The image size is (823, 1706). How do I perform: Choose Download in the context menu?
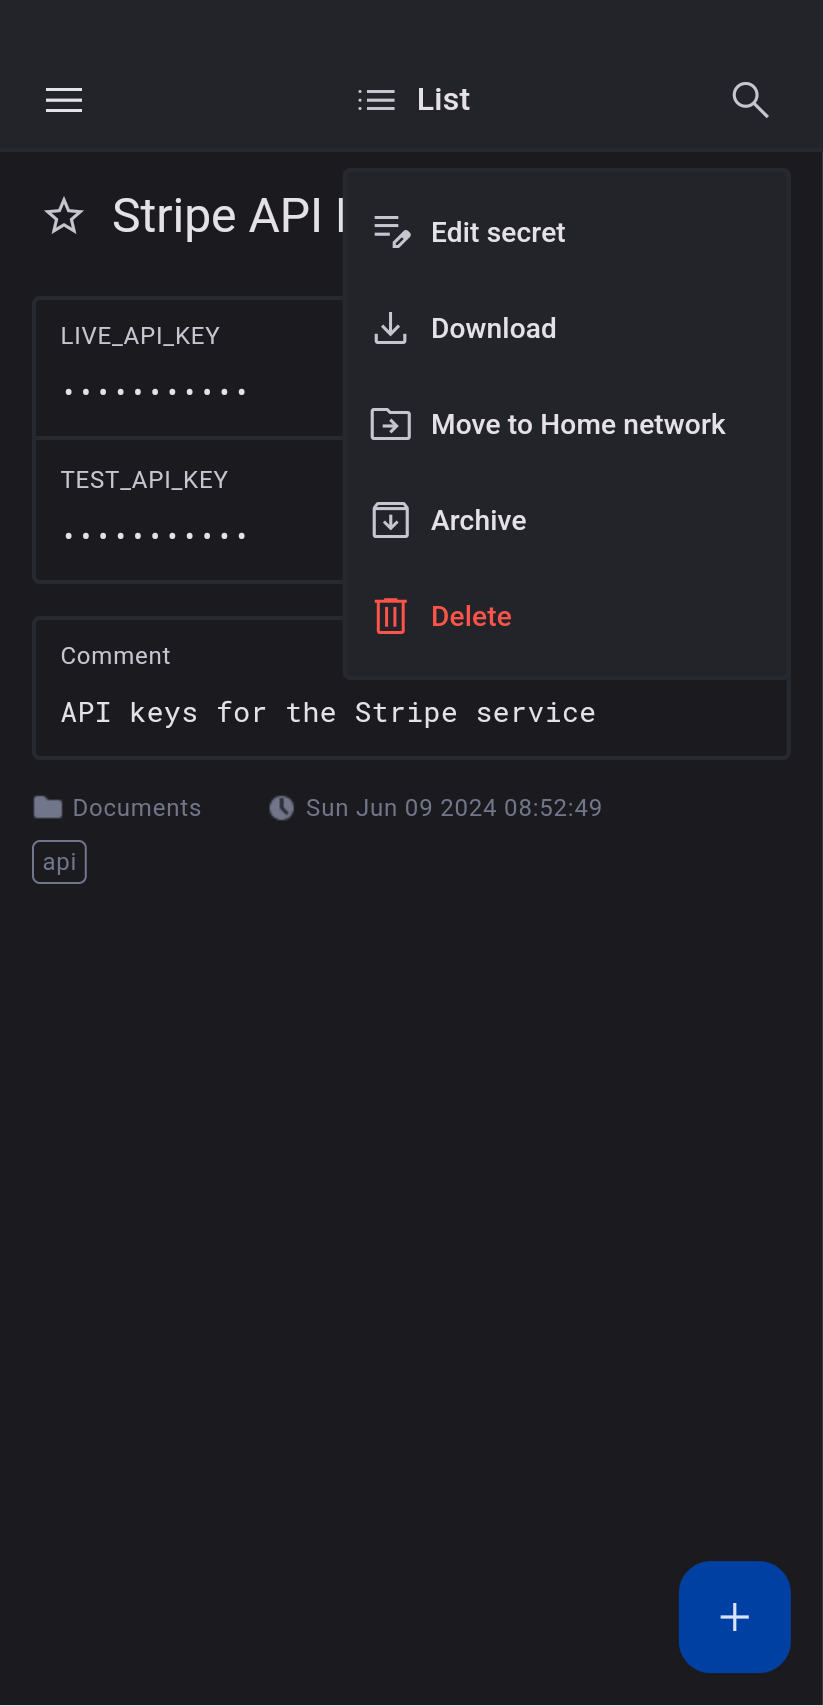[x=494, y=328]
